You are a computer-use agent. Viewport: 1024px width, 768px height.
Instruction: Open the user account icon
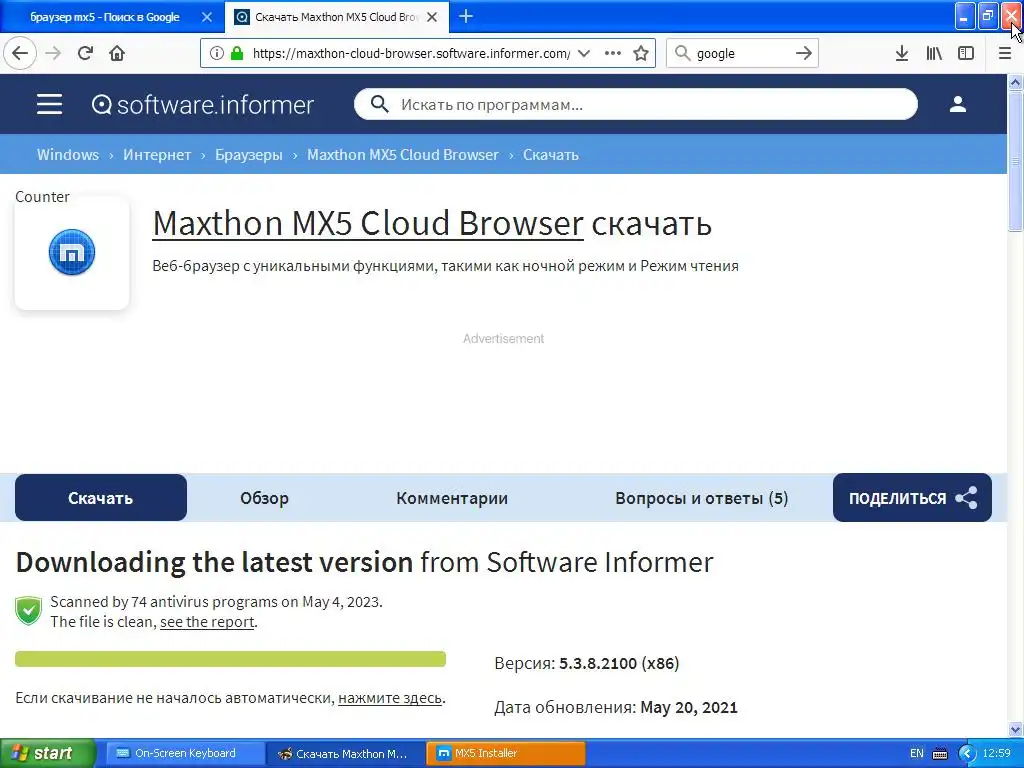click(958, 104)
